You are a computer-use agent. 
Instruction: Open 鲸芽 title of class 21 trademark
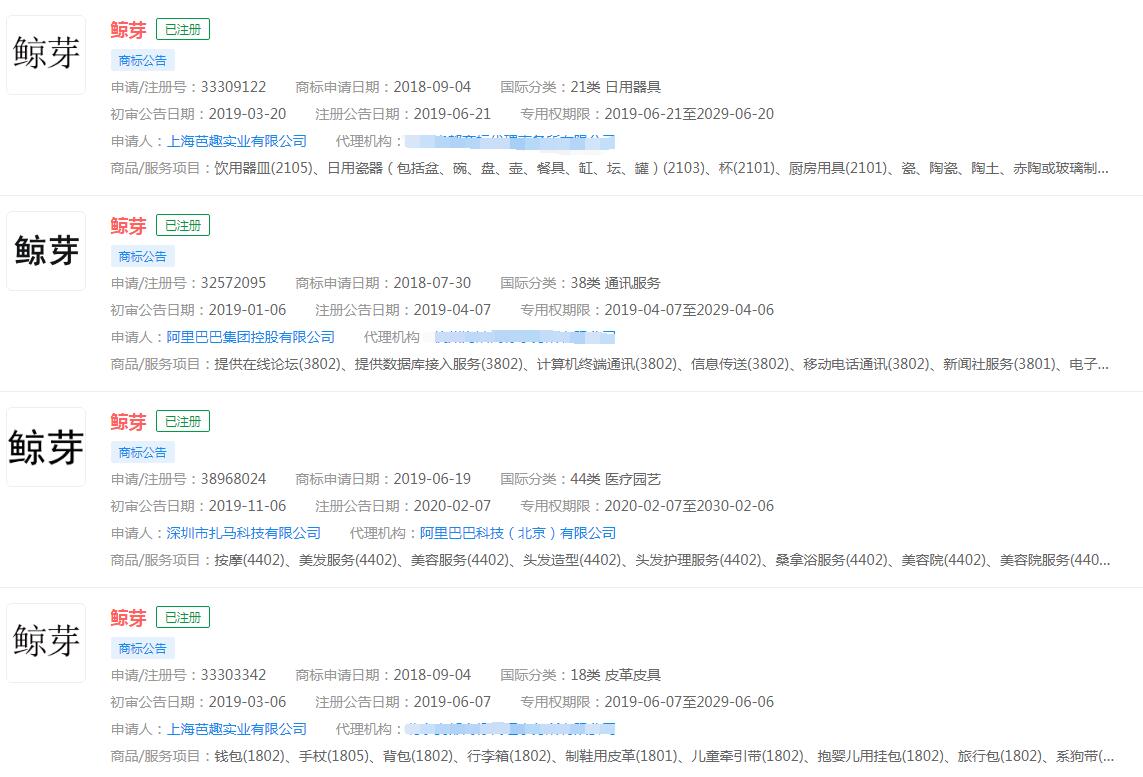(128, 30)
